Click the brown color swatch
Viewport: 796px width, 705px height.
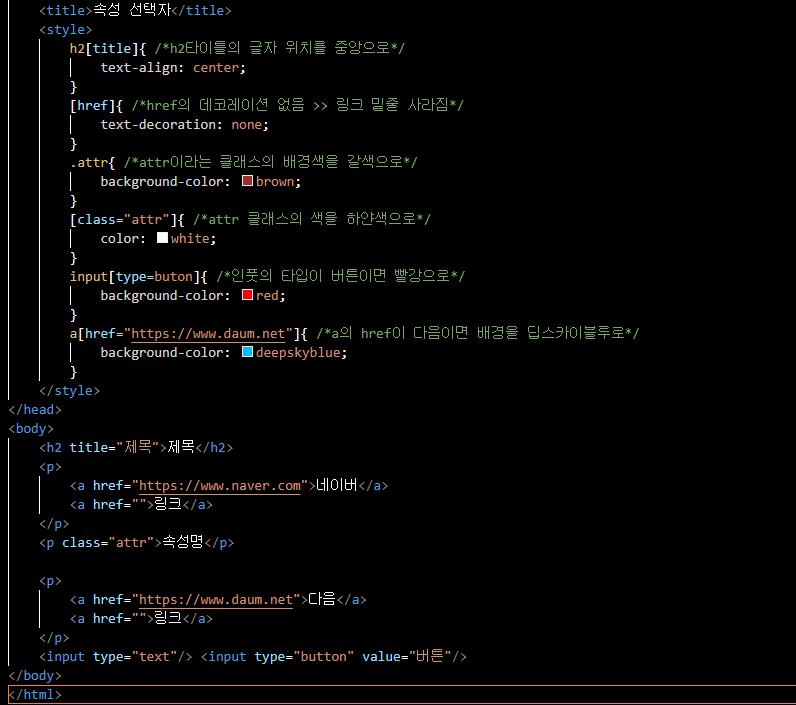coord(247,181)
